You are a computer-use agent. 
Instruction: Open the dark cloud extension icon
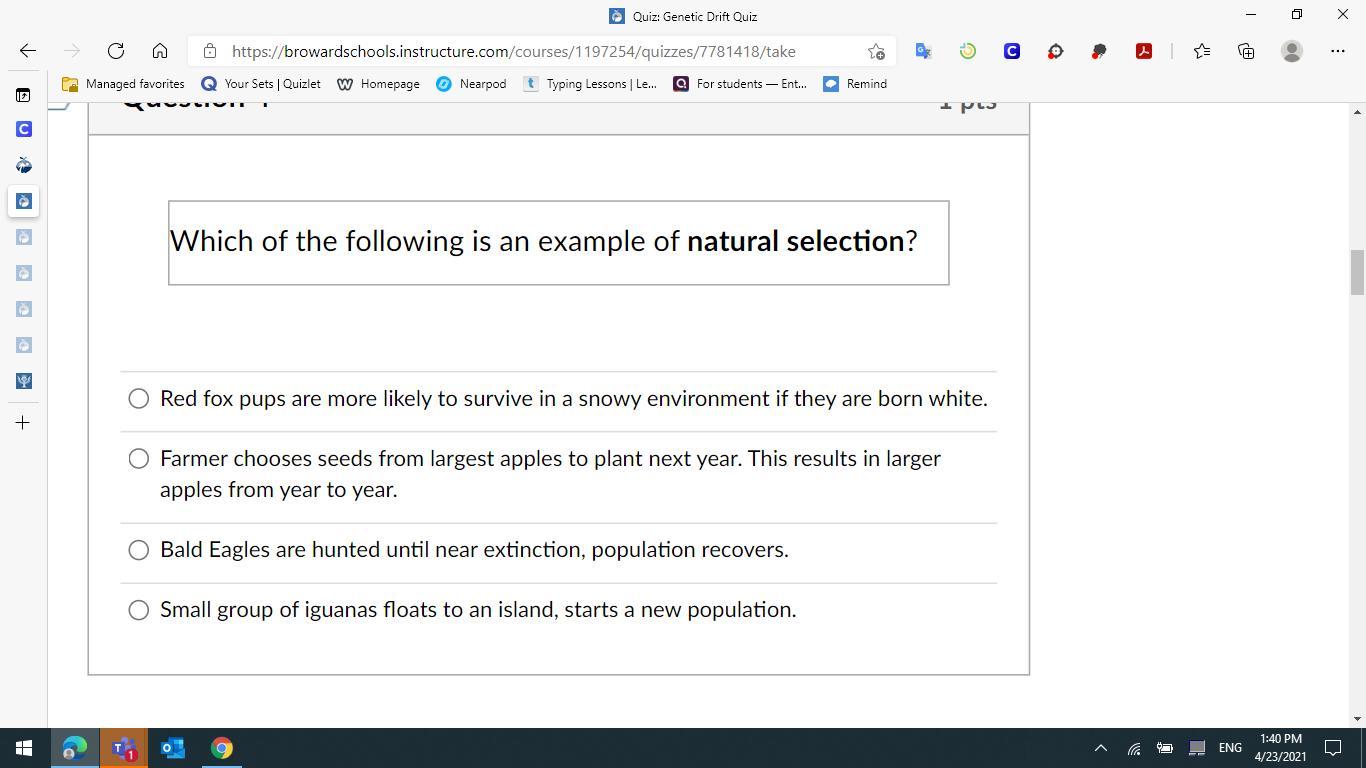tap(1100, 51)
